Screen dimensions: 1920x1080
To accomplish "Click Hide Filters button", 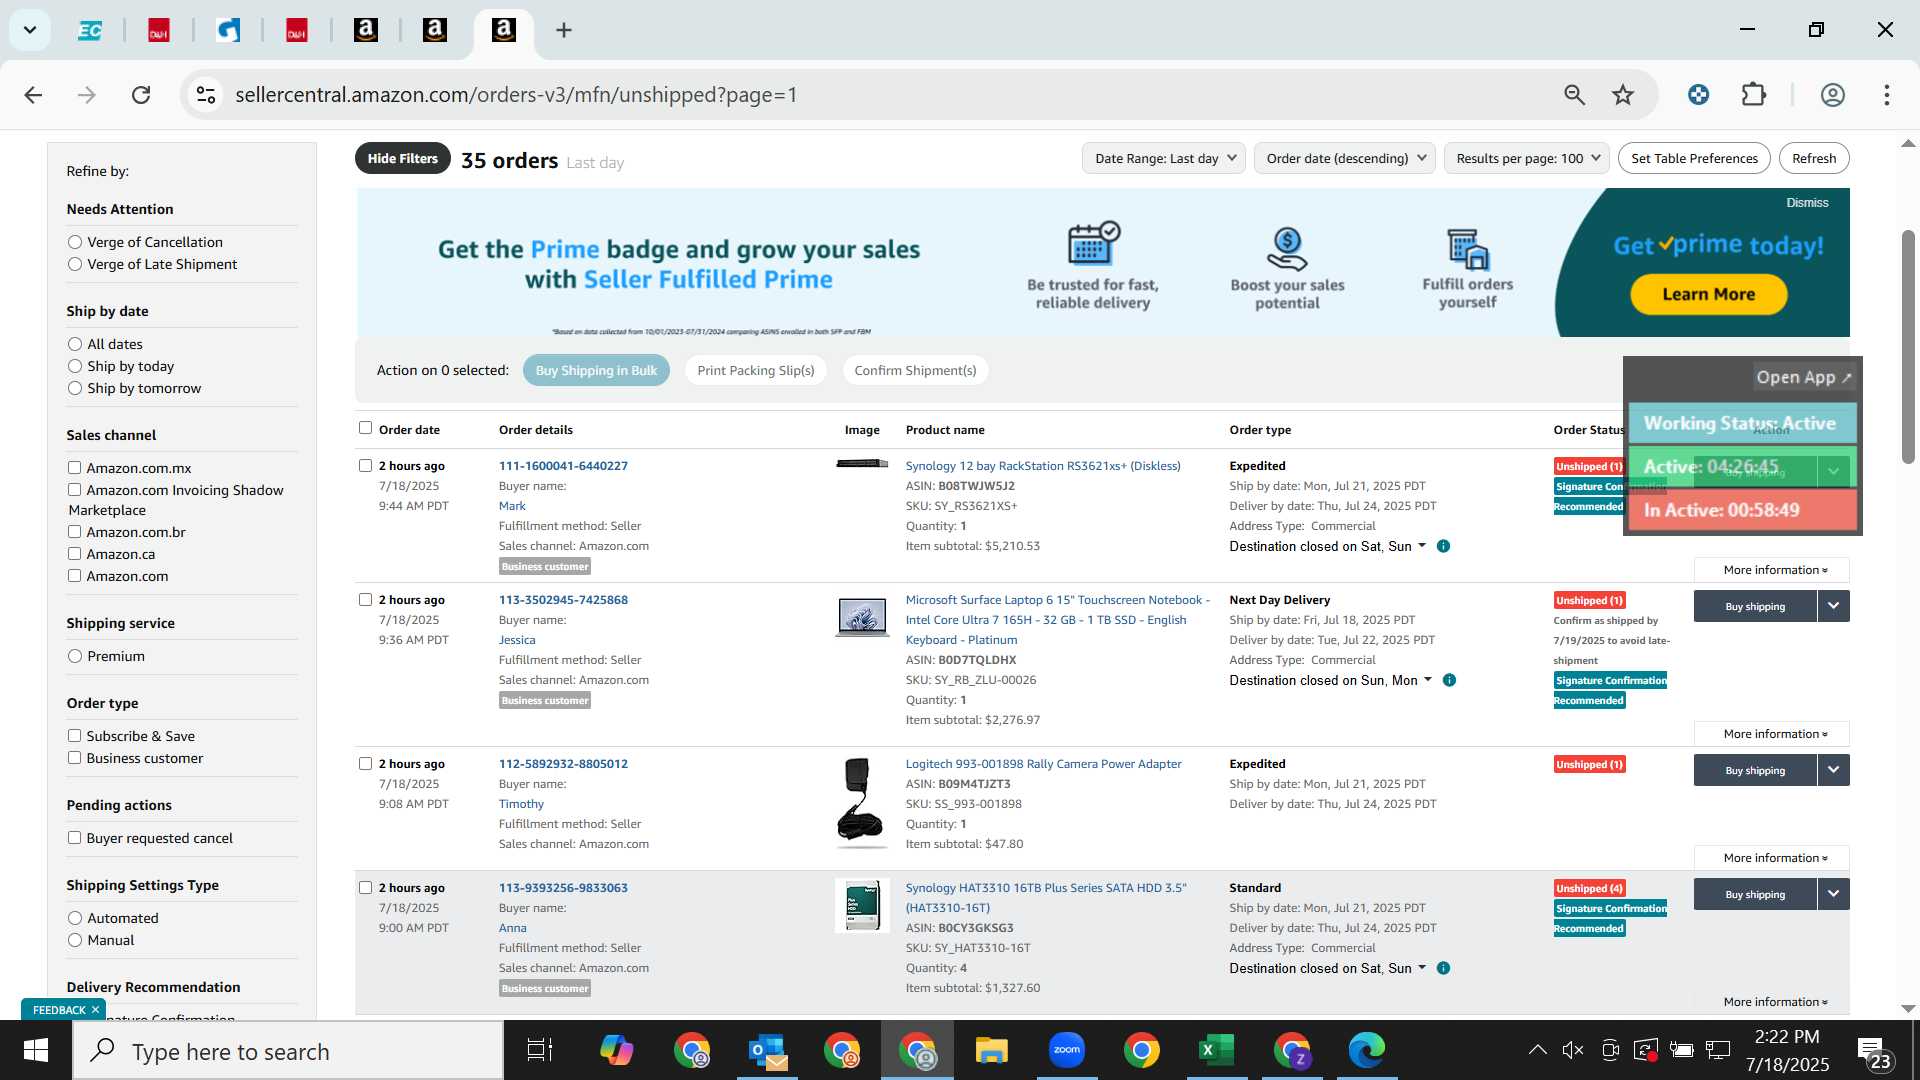I will coord(402,158).
